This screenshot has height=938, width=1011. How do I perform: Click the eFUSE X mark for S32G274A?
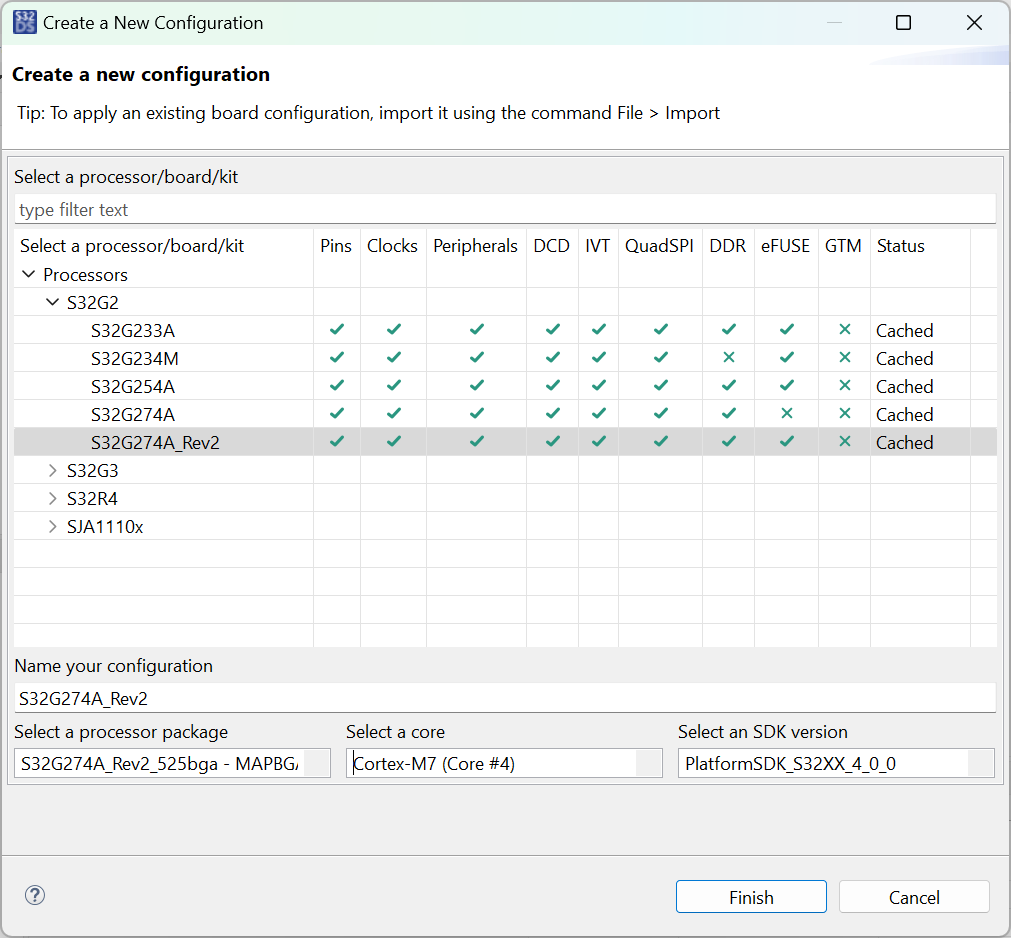tap(786, 414)
